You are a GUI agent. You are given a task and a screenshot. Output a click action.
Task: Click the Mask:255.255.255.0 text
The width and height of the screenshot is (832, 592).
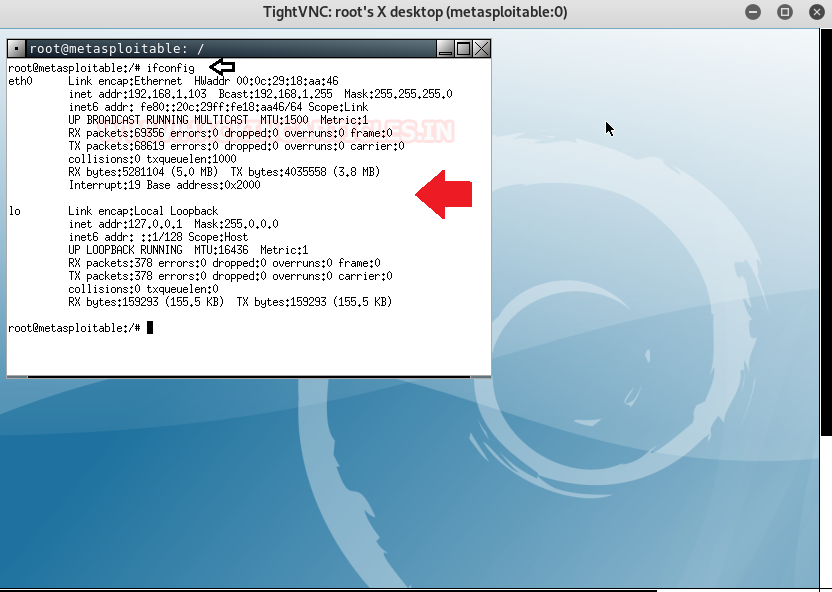[398, 94]
